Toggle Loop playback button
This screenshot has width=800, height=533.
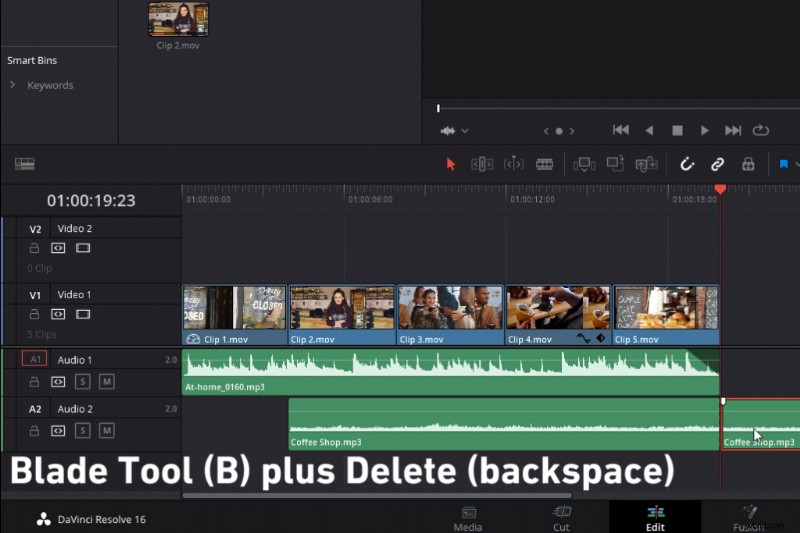click(761, 131)
